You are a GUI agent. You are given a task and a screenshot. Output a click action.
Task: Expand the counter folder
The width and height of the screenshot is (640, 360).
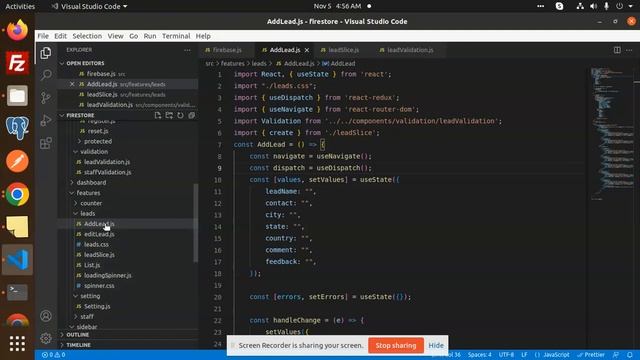(91, 203)
